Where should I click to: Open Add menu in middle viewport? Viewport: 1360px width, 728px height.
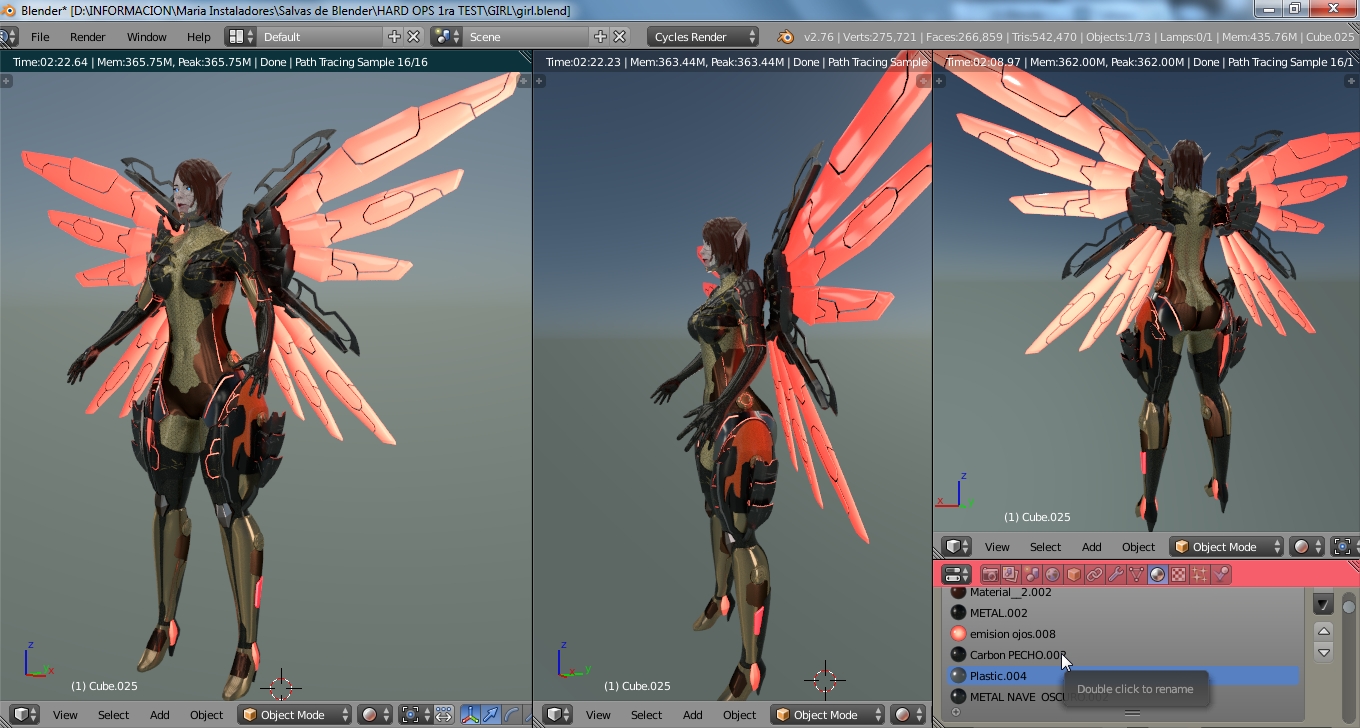[x=693, y=715]
